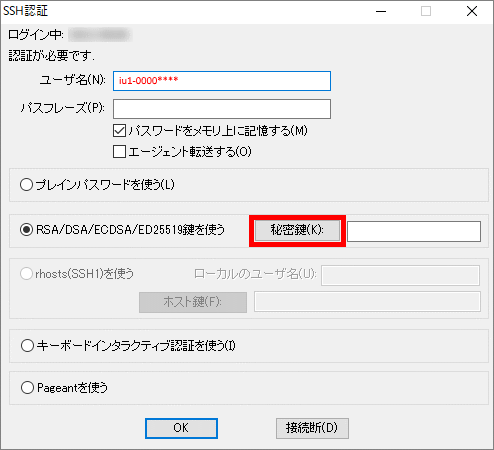Viewport: 494px width, 450px height.
Task: Select プレインパスワードを使う radio option
Action: pyautogui.click(x=26, y=185)
